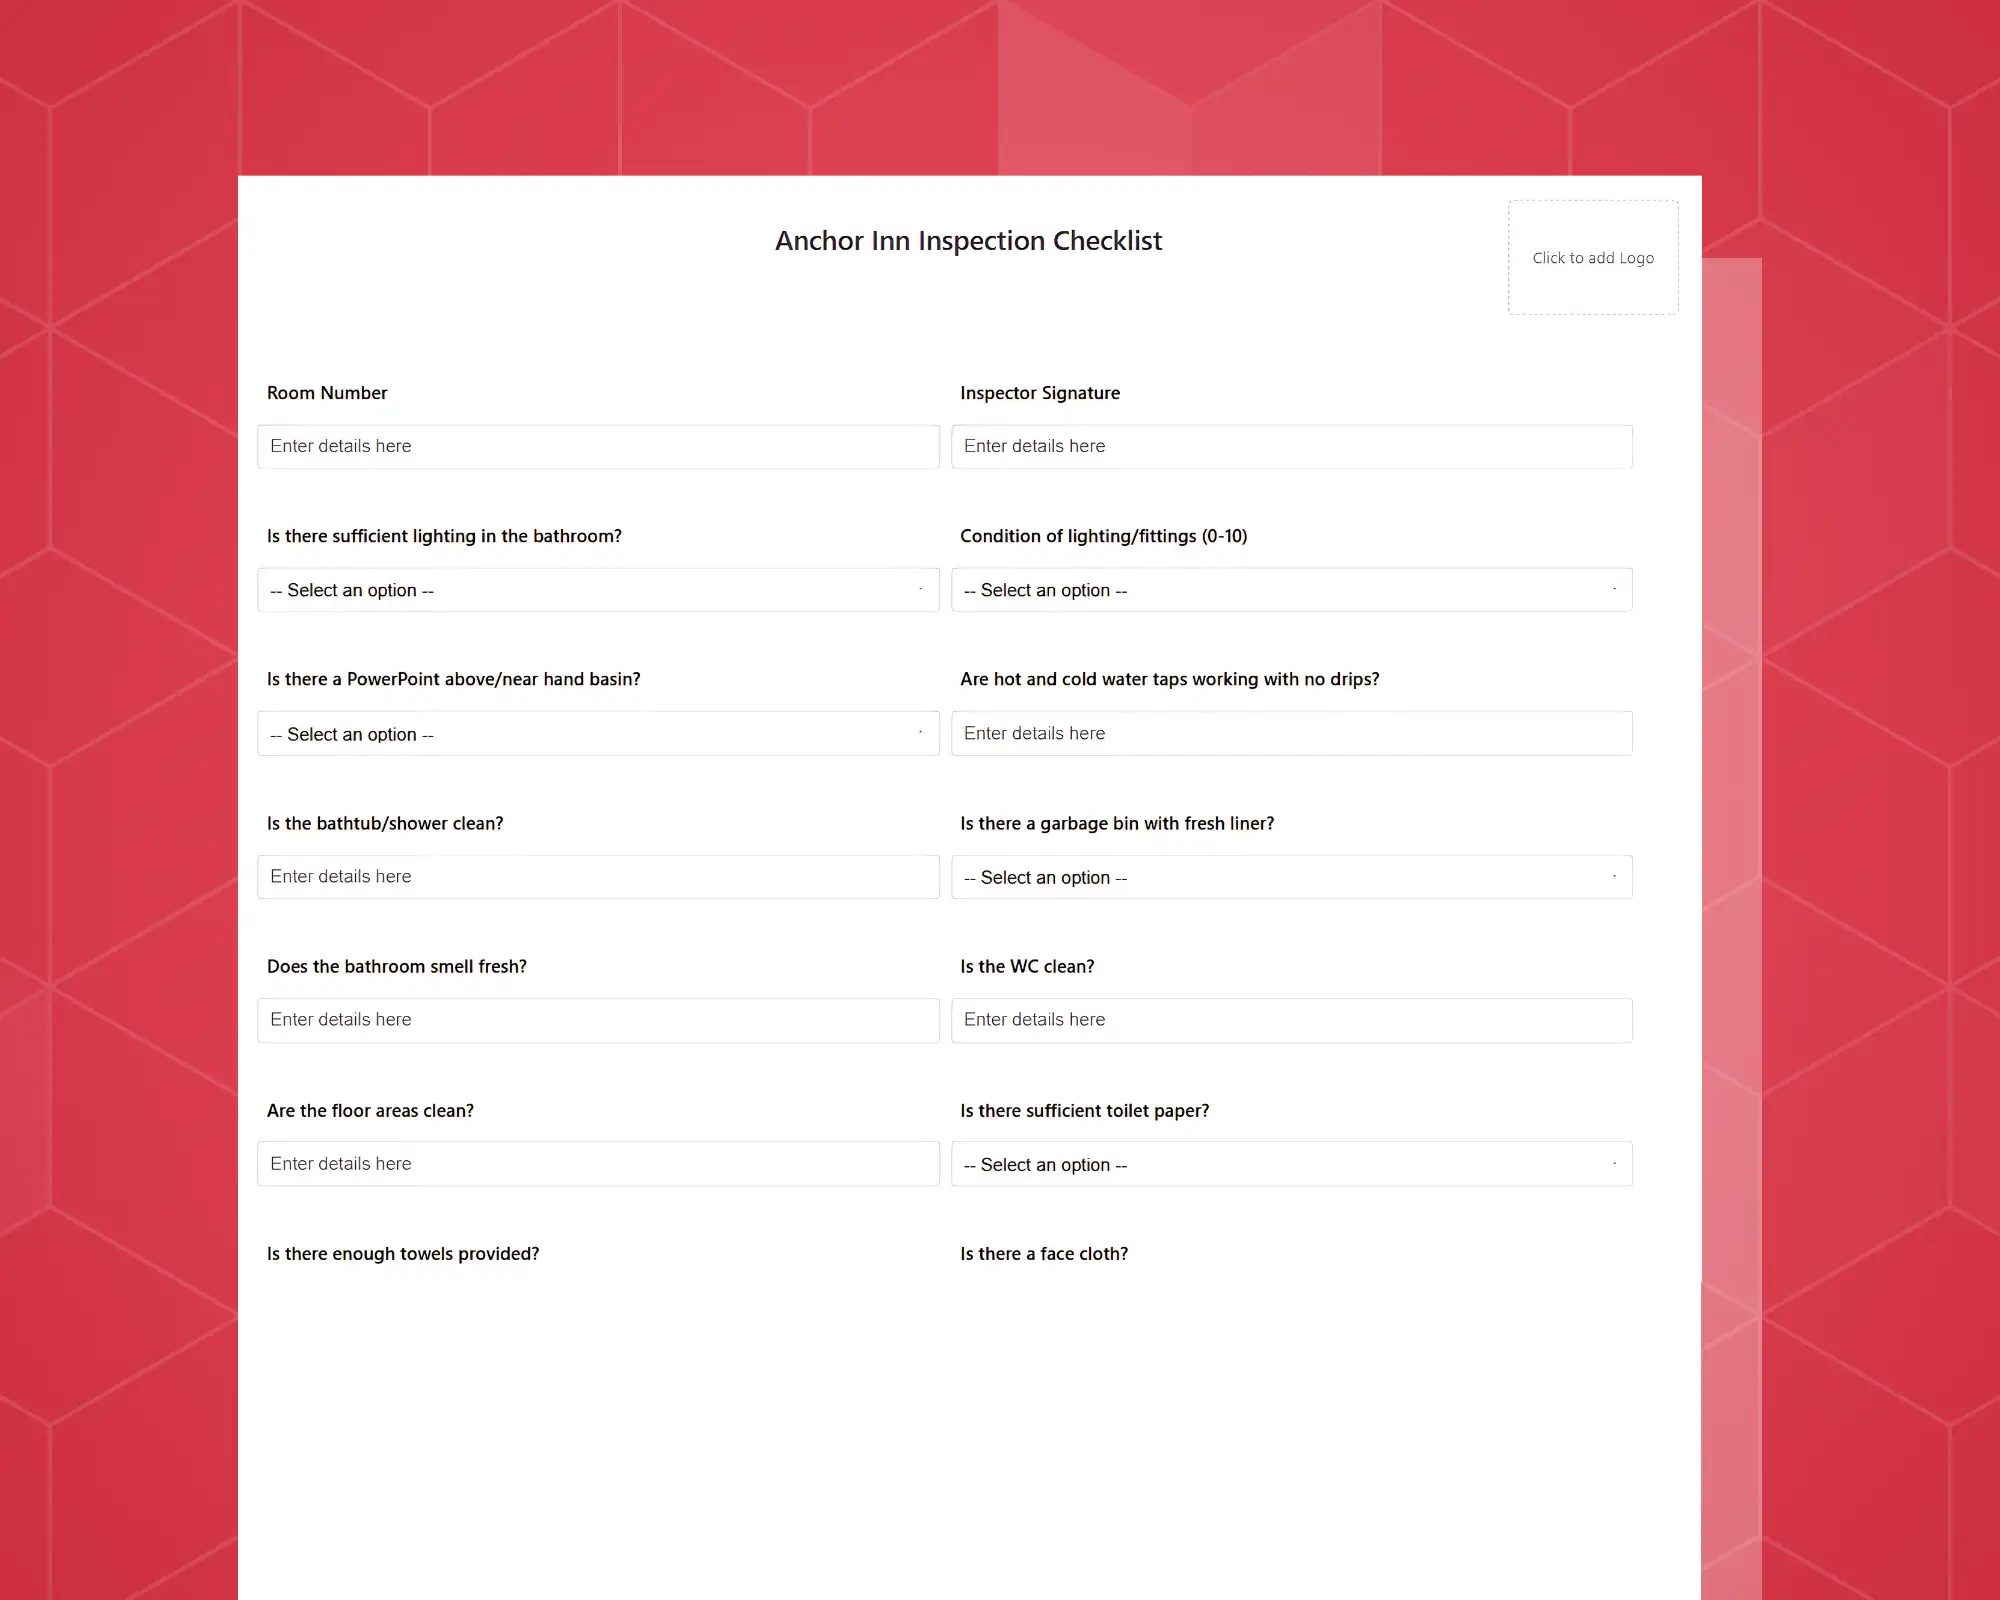Toggle is there a face cloth option
Screen dimensions: 2000x1600
[1290, 1306]
